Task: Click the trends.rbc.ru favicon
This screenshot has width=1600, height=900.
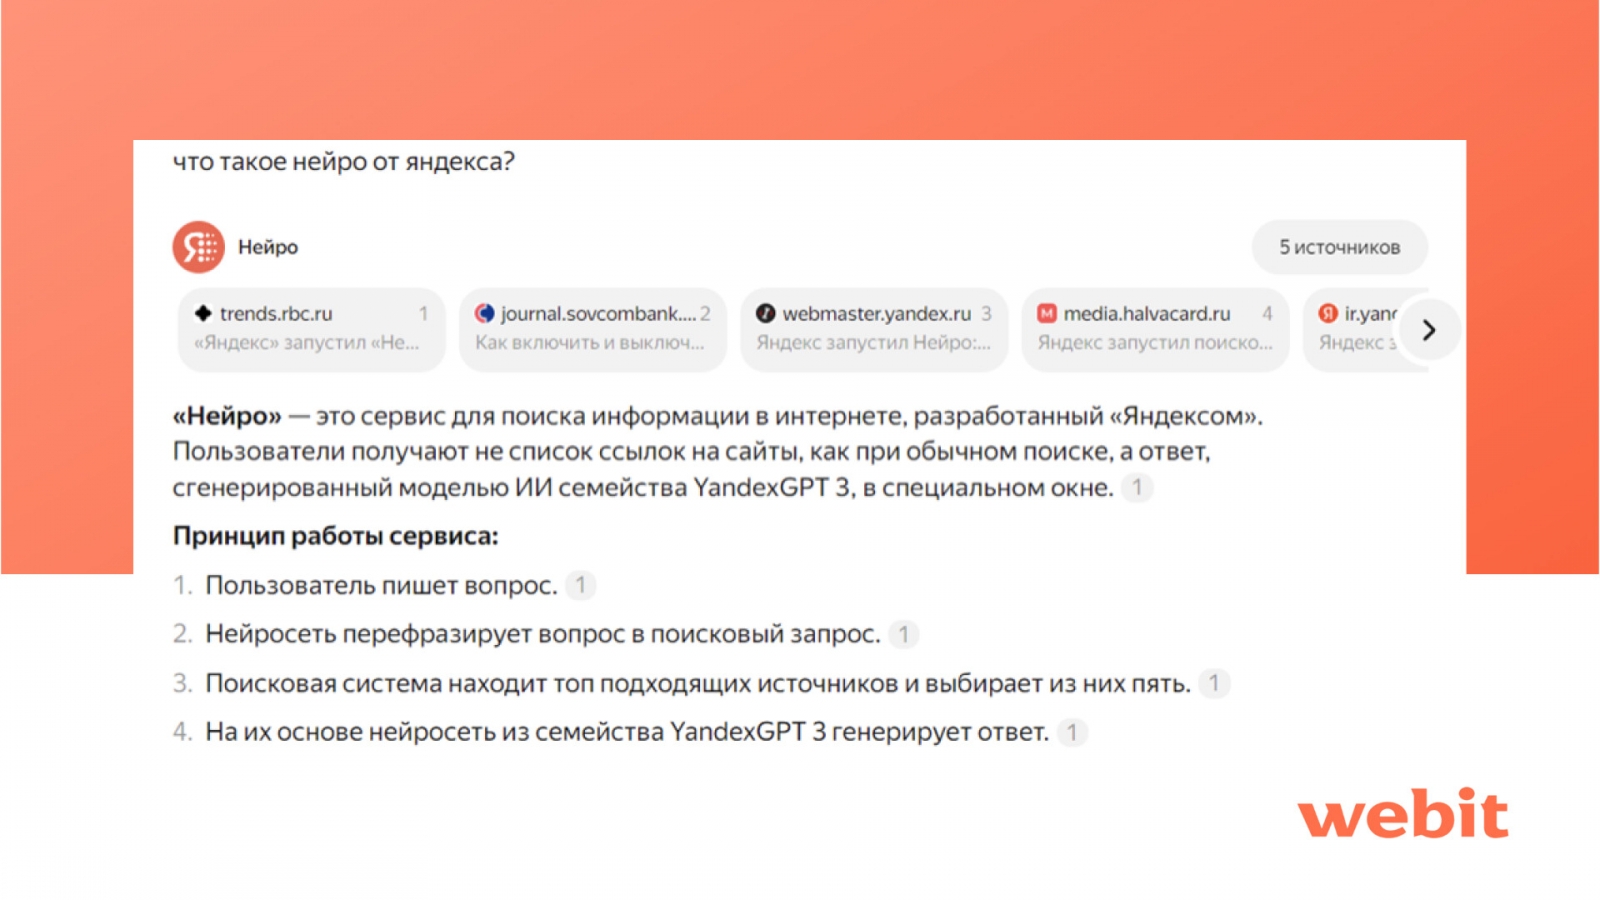Action: point(203,313)
